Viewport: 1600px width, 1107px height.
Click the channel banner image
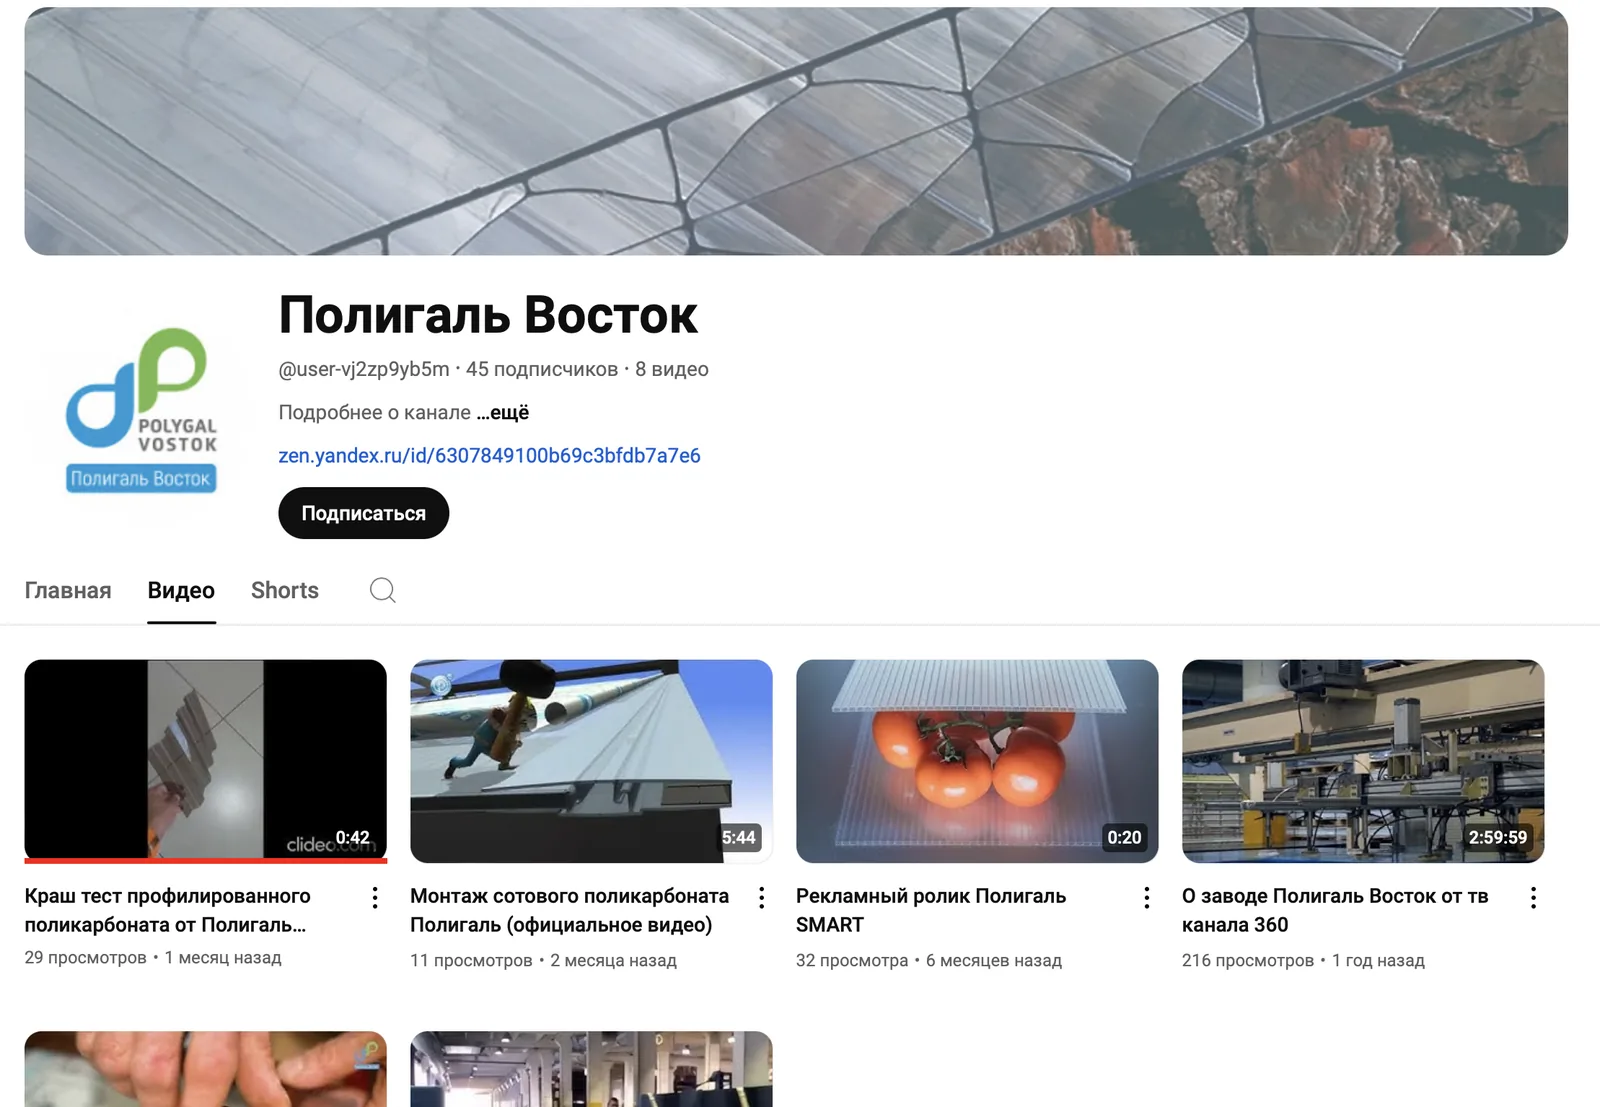click(796, 131)
